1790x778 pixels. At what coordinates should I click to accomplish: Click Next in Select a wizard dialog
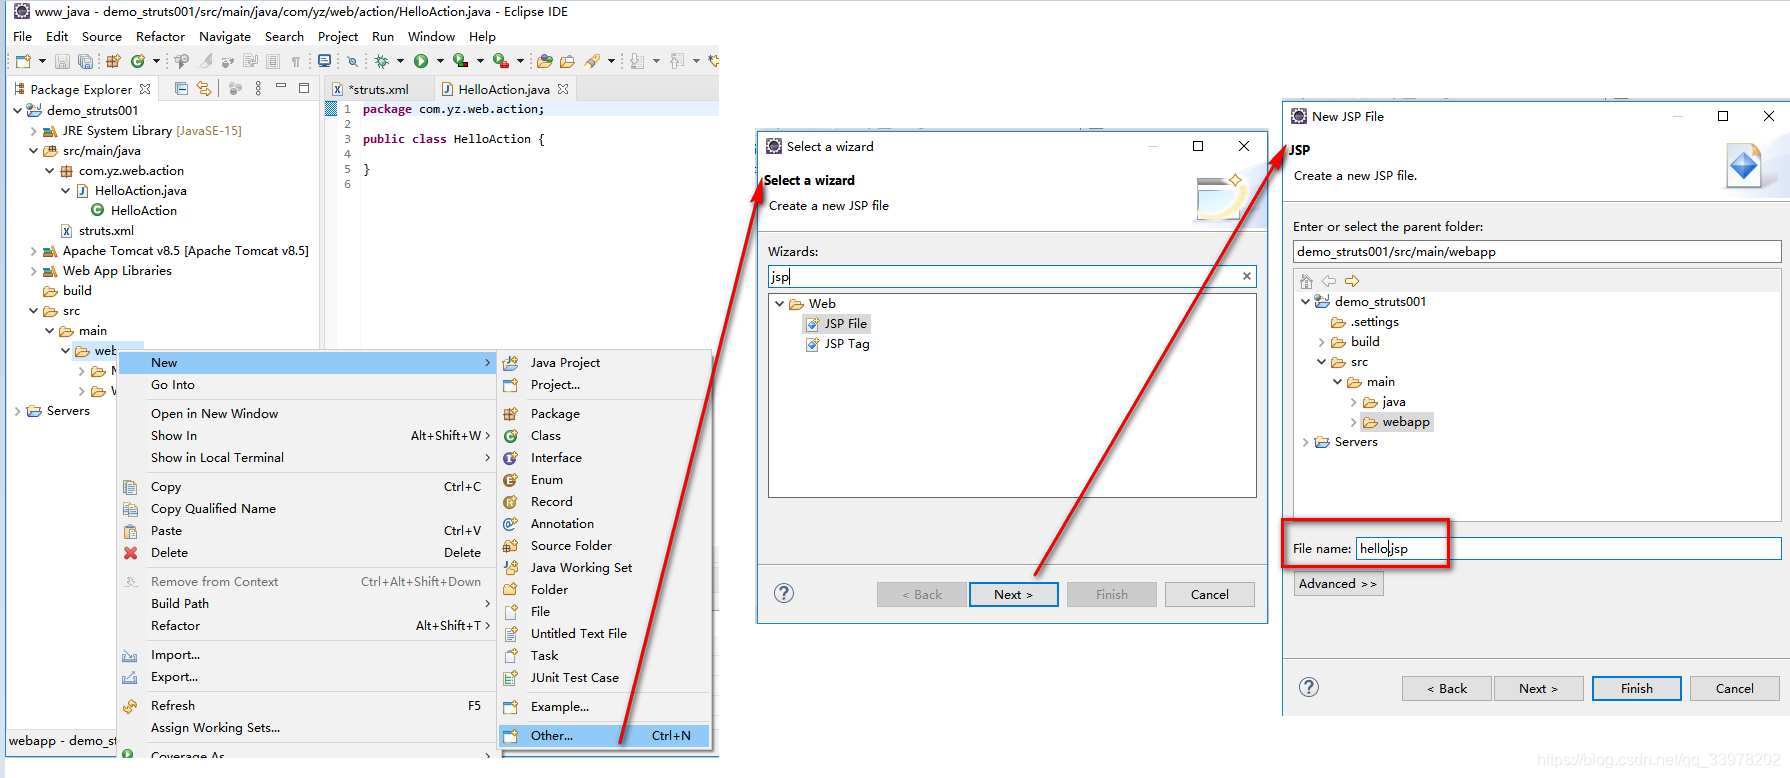[1013, 594]
